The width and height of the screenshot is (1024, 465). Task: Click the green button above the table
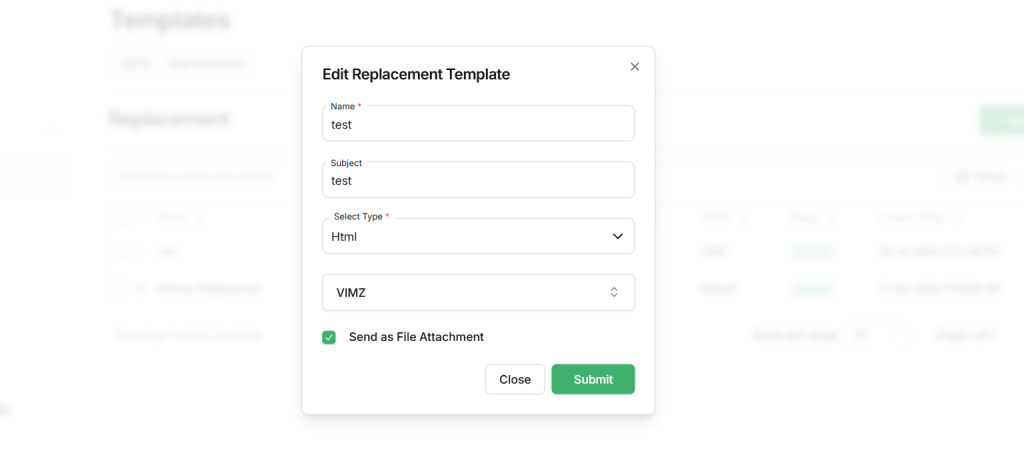[1001, 120]
